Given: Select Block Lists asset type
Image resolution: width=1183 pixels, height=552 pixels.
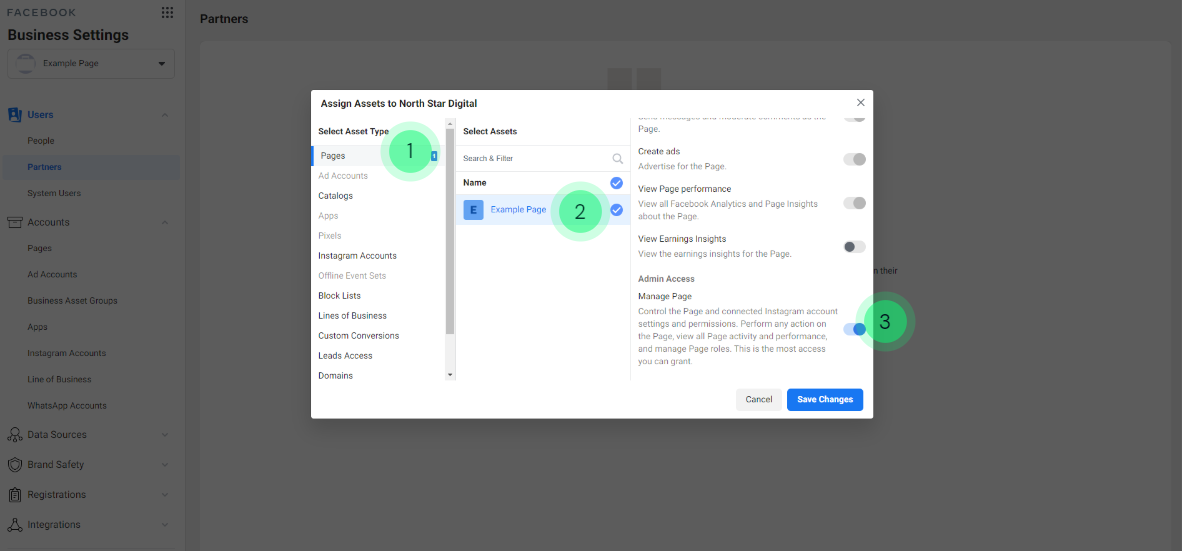Looking at the screenshot, I should 340,296.
